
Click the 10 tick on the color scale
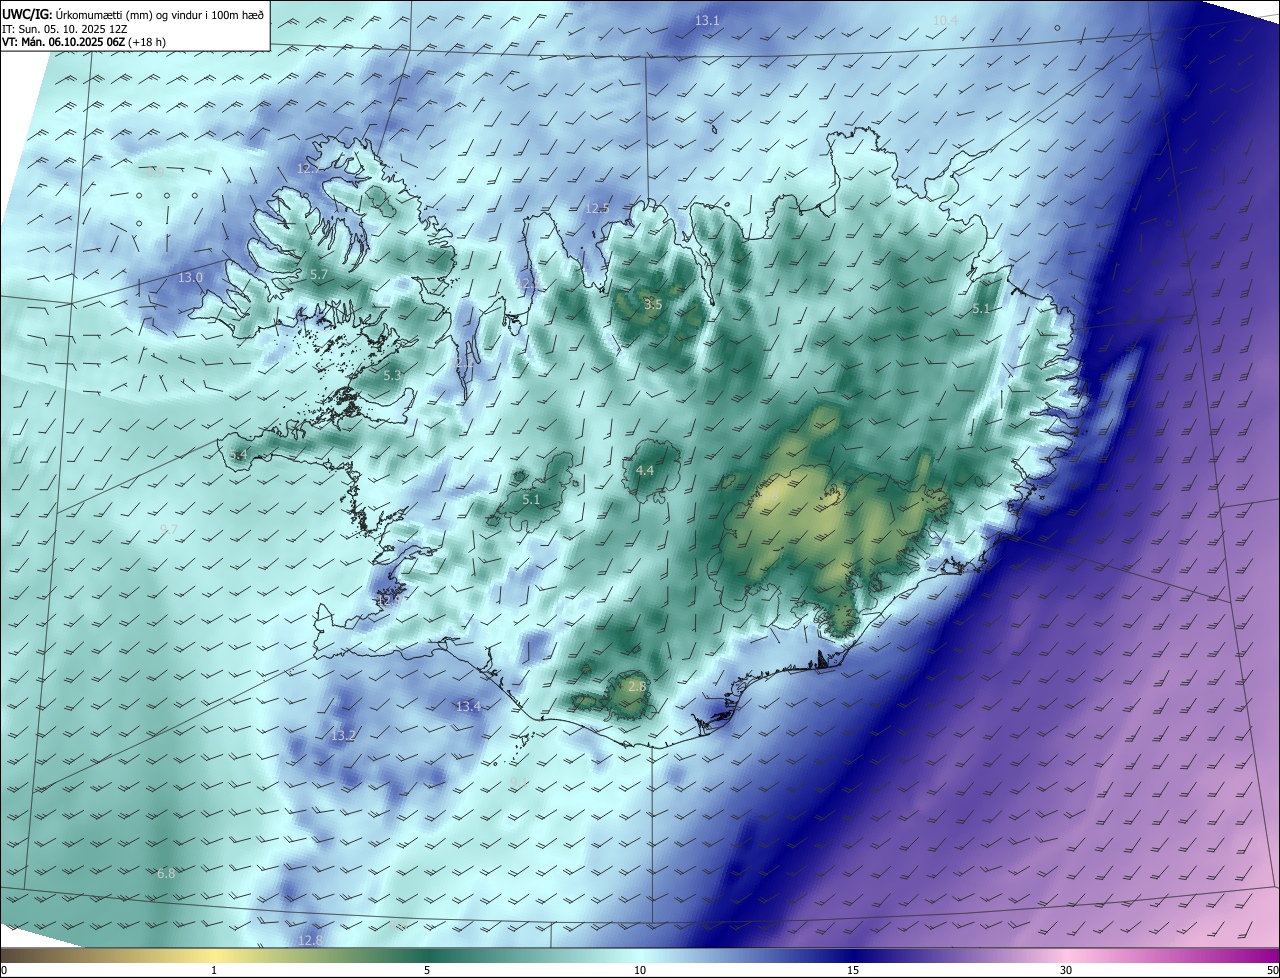pyautogui.click(x=640, y=970)
